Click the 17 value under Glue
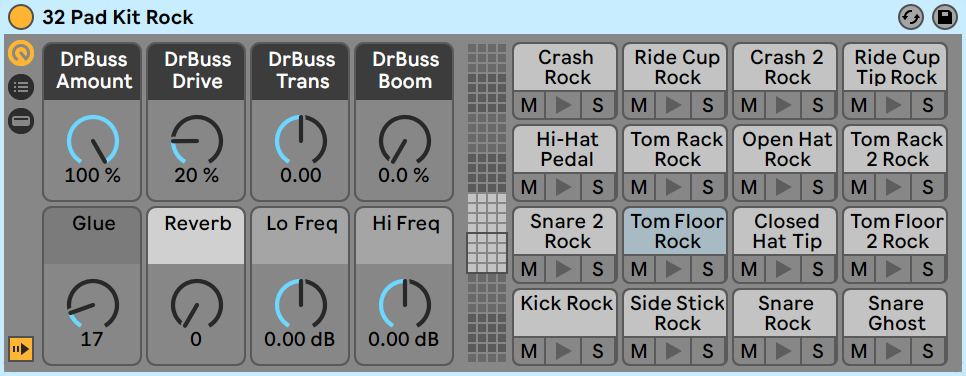The width and height of the screenshot is (966, 376). click(x=92, y=340)
